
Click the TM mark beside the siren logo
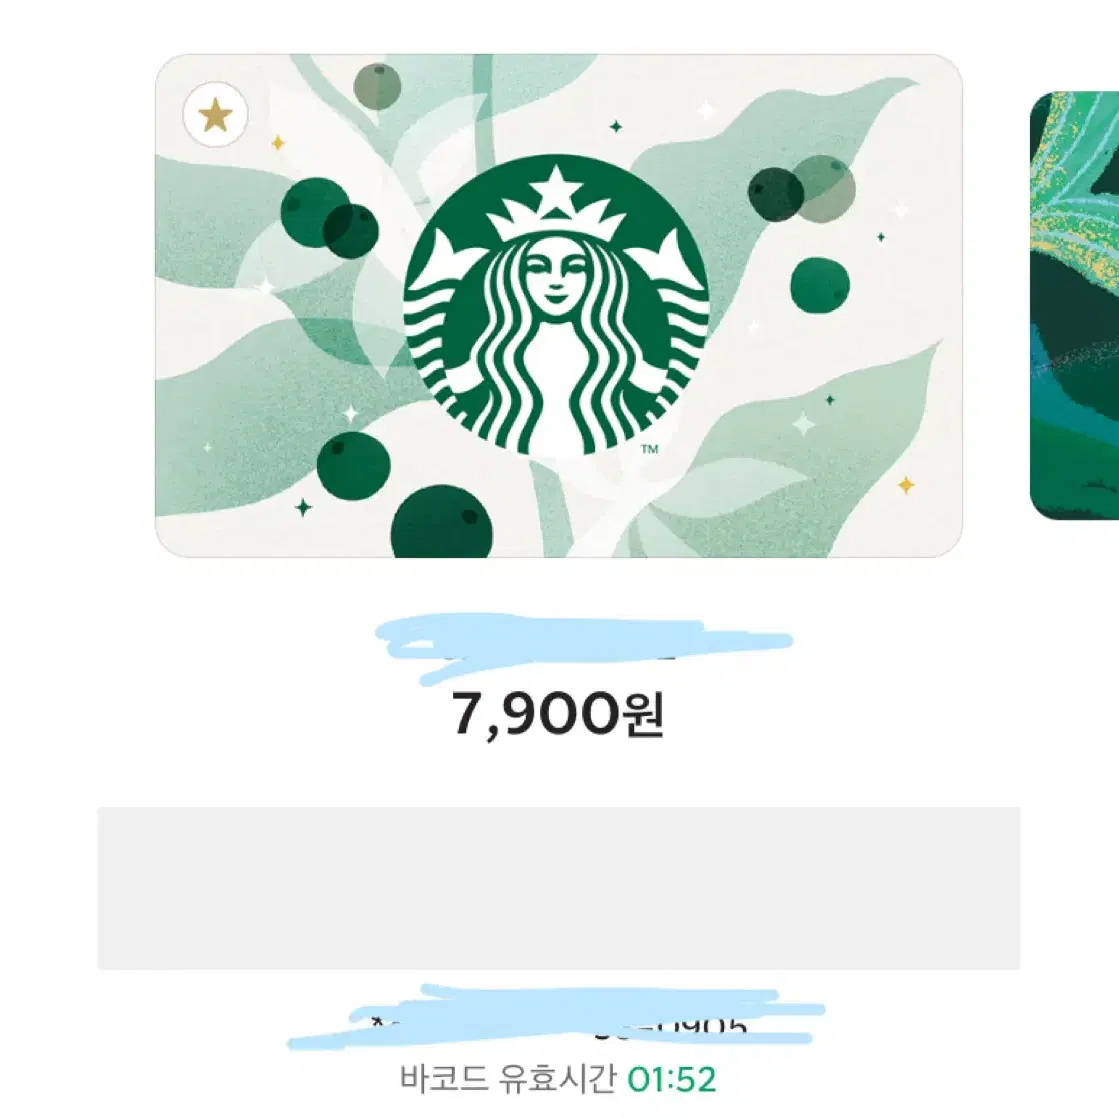pos(649,449)
